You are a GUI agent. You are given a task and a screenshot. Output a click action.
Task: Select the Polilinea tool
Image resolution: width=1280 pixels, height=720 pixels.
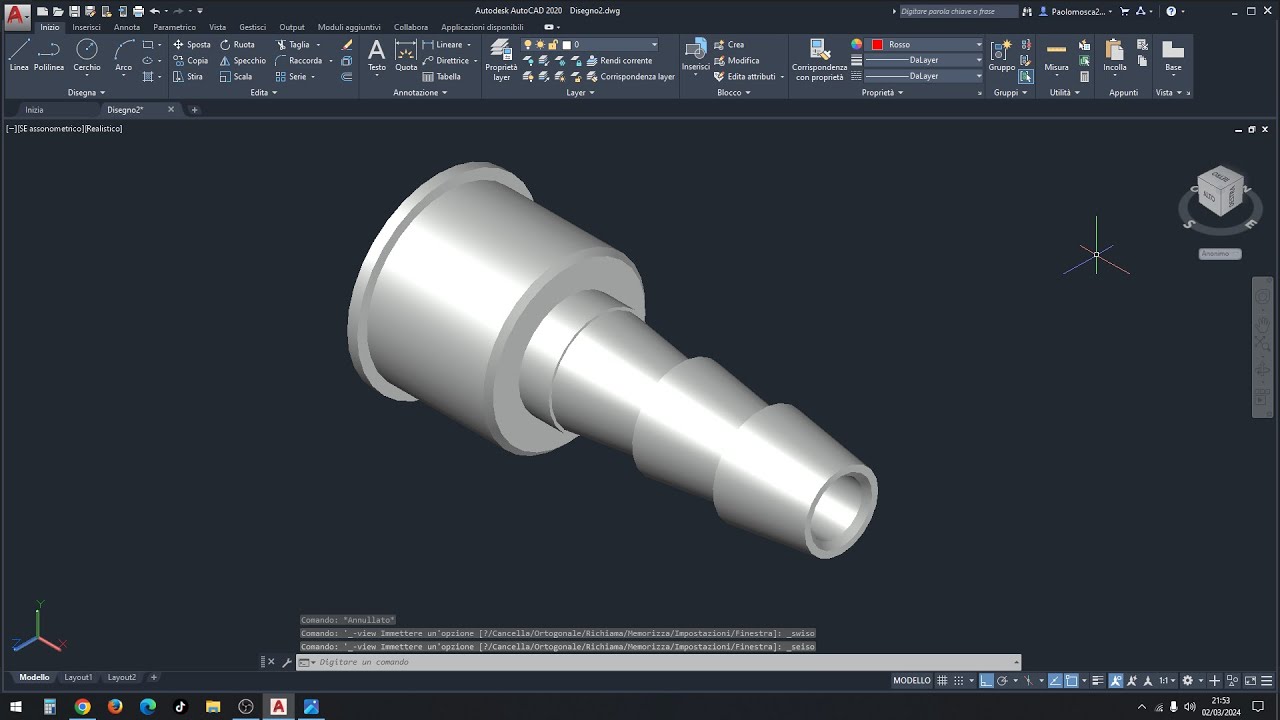(x=49, y=55)
